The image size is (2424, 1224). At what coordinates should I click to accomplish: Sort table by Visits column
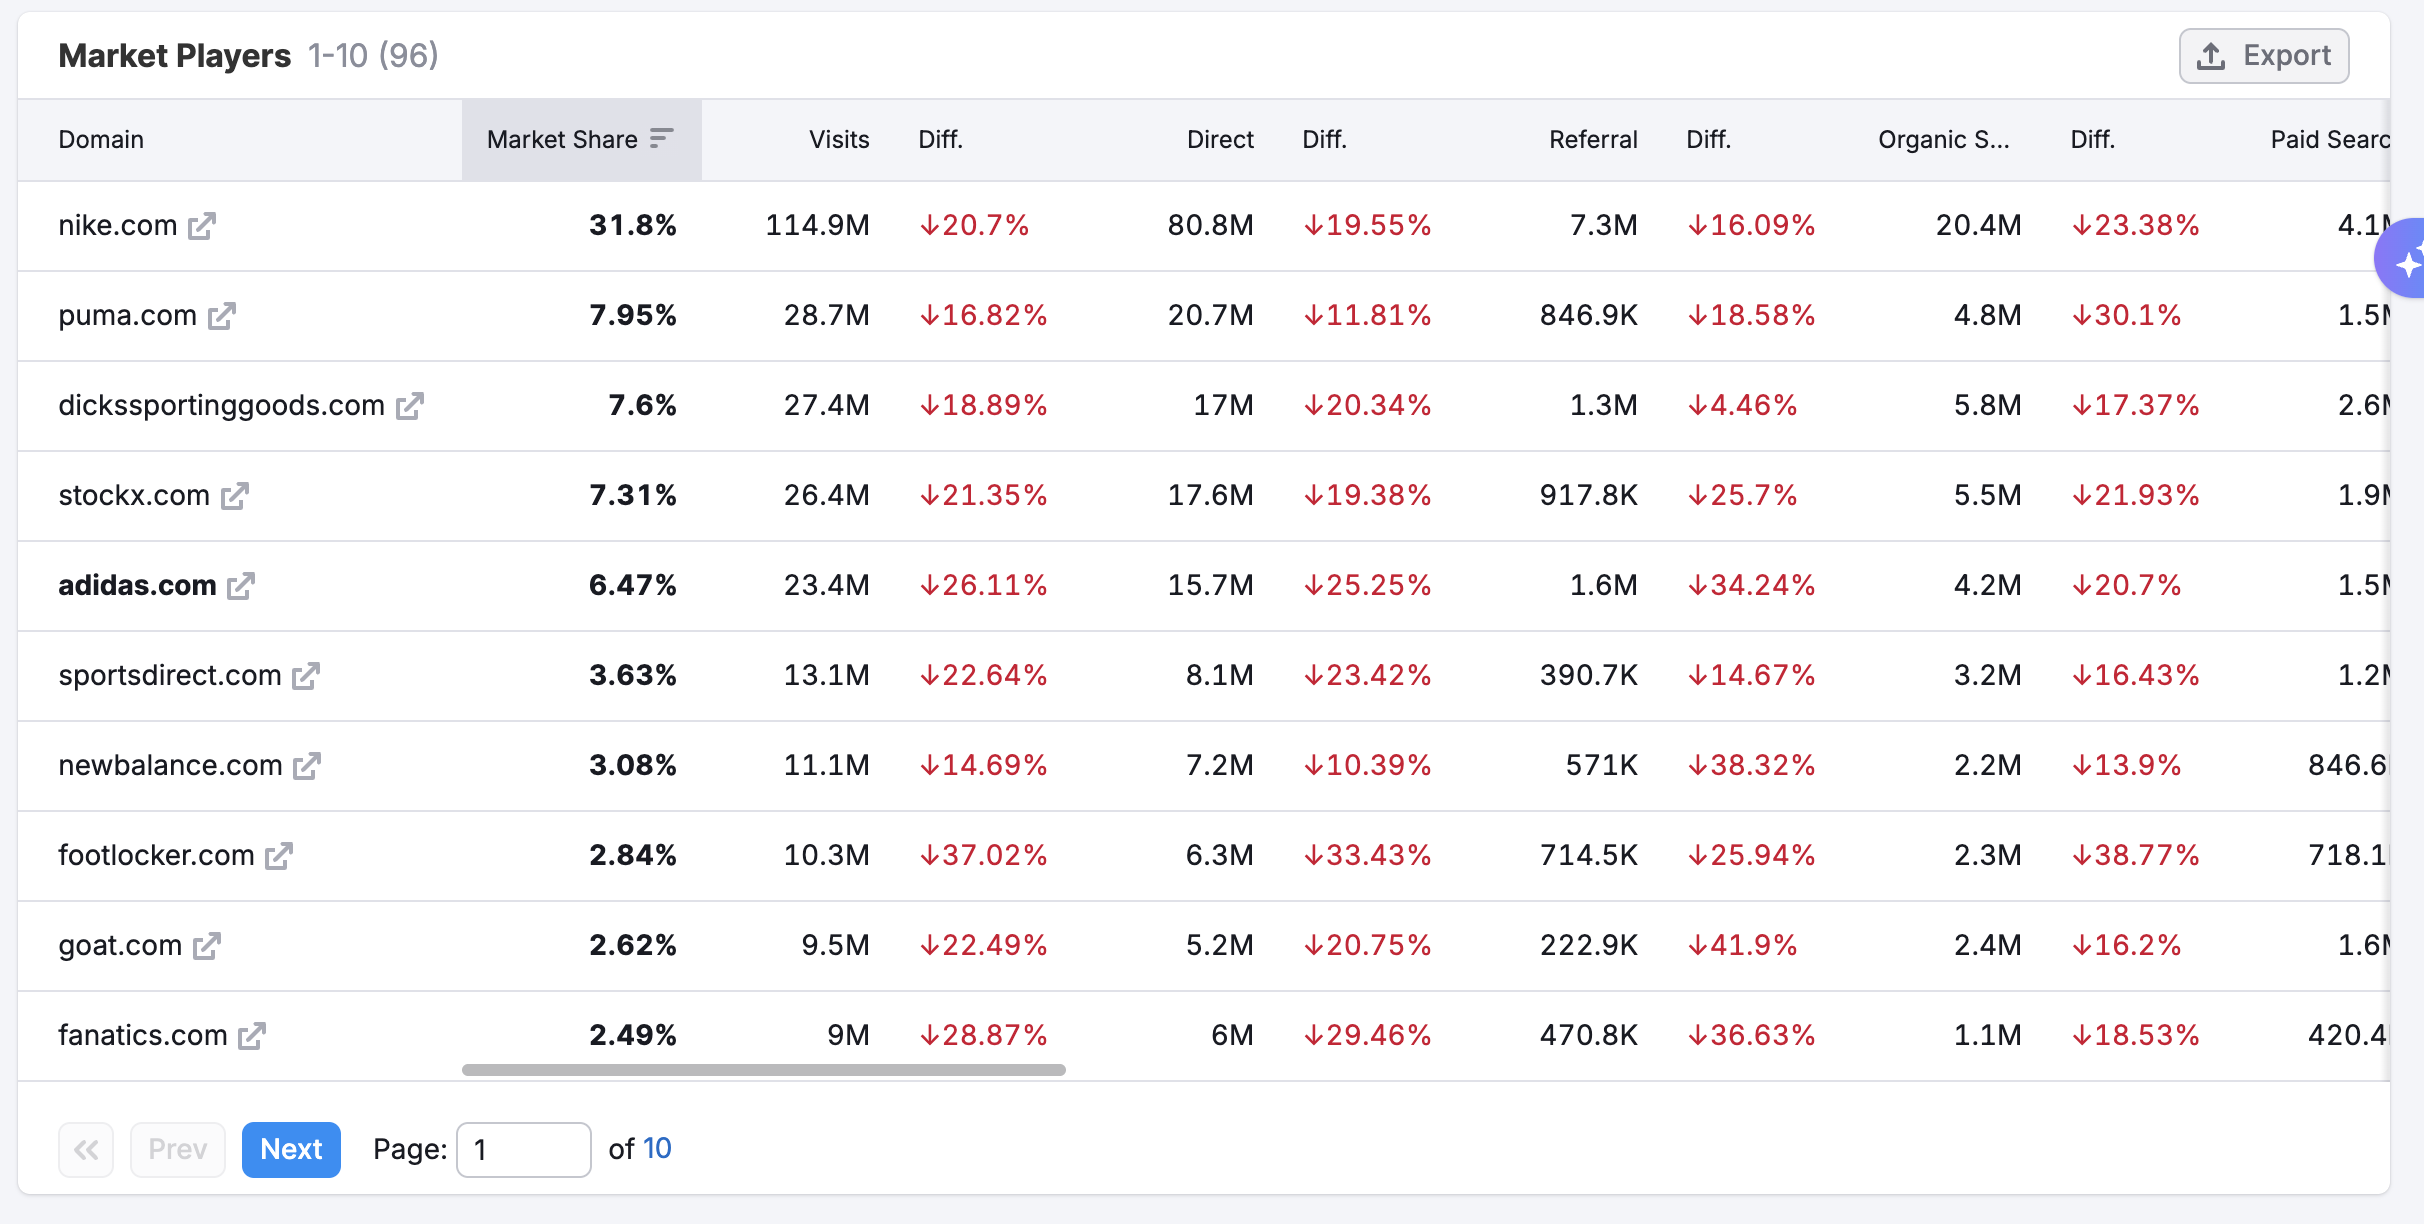coord(838,140)
